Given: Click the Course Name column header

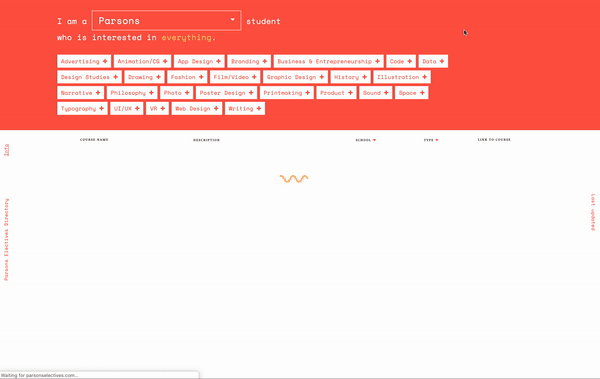Looking at the screenshot, I should [x=94, y=140].
